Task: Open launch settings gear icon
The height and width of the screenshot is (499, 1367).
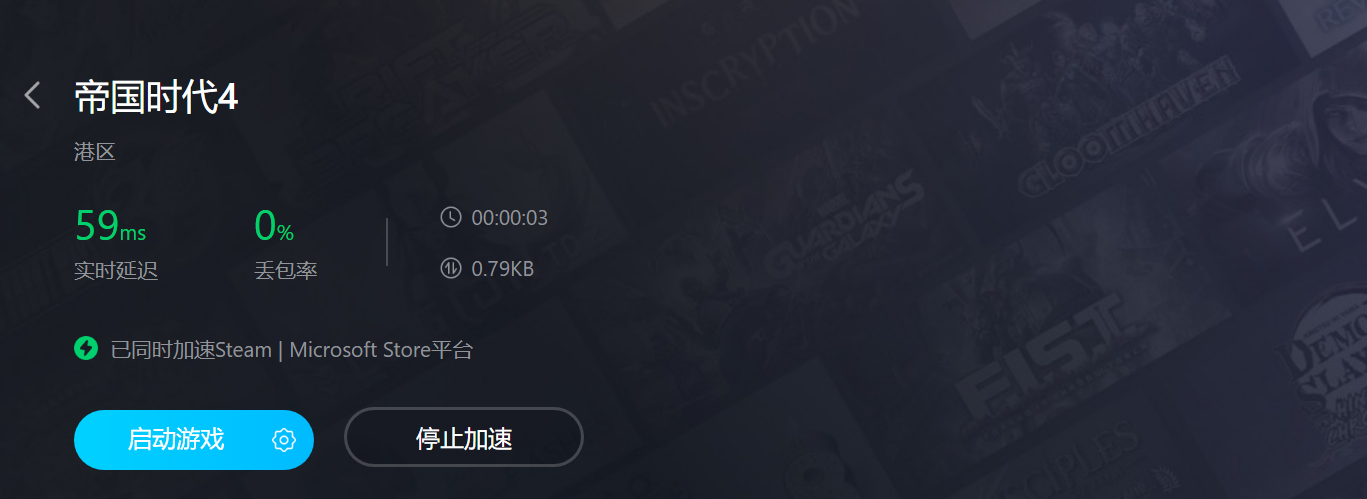Action: [284, 440]
